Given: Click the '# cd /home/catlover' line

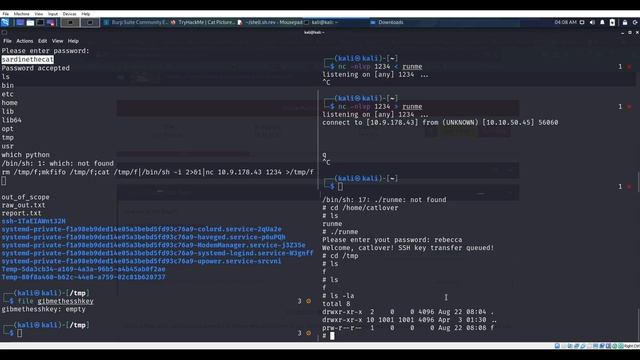Looking at the screenshot, I should [360, 208].
